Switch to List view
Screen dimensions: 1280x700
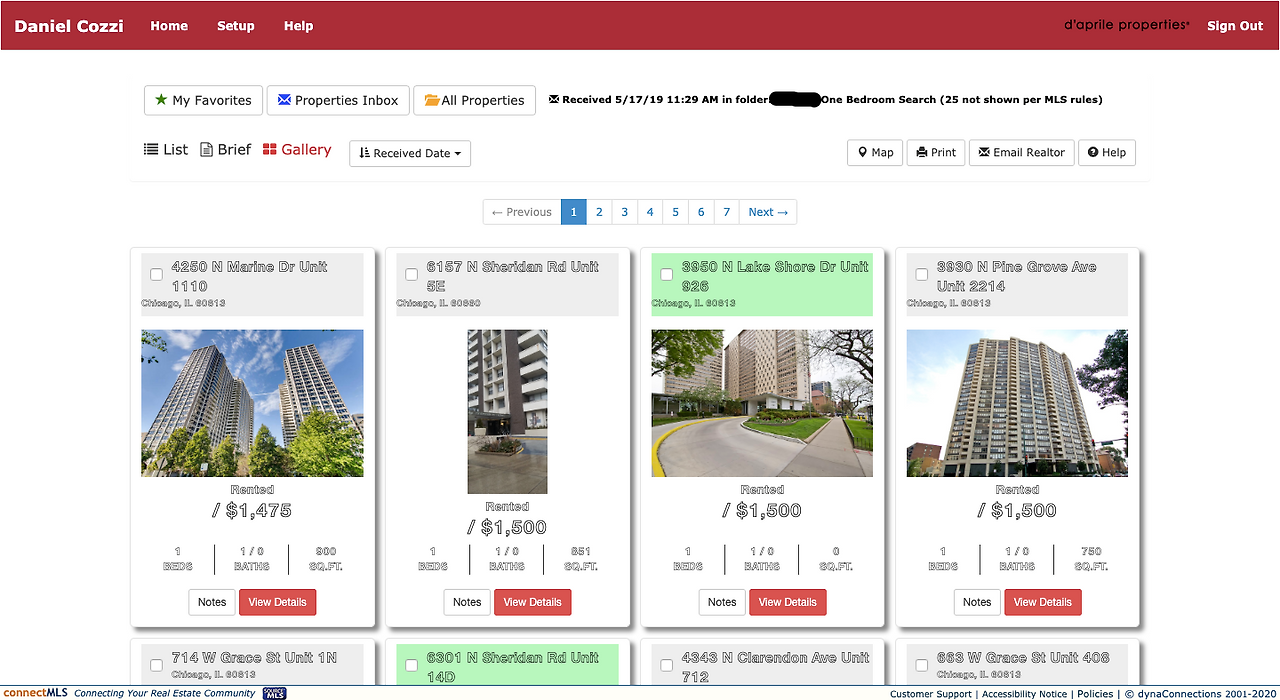(166, 150)
